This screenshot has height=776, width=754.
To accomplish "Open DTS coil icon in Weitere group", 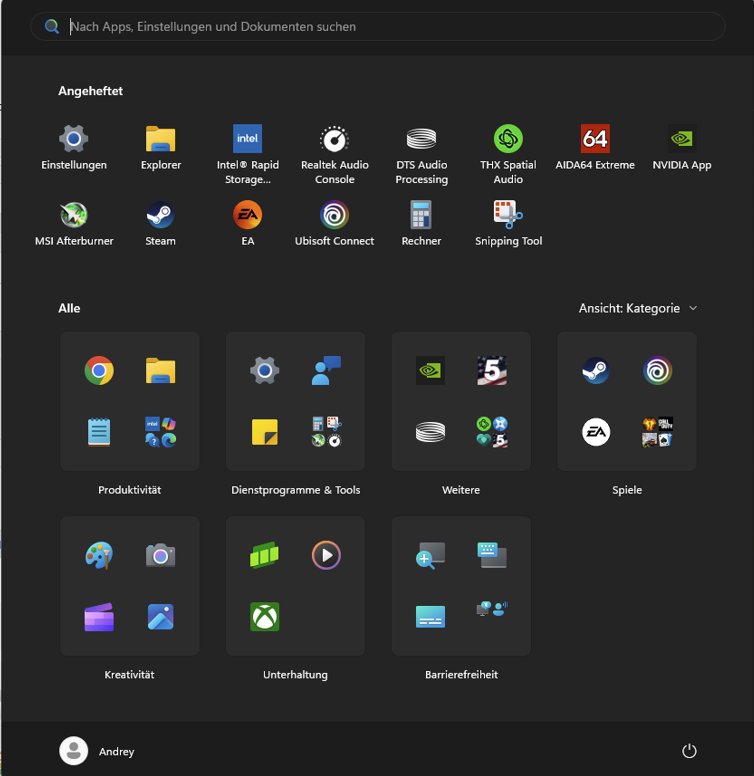I will (x=430, y=432).
